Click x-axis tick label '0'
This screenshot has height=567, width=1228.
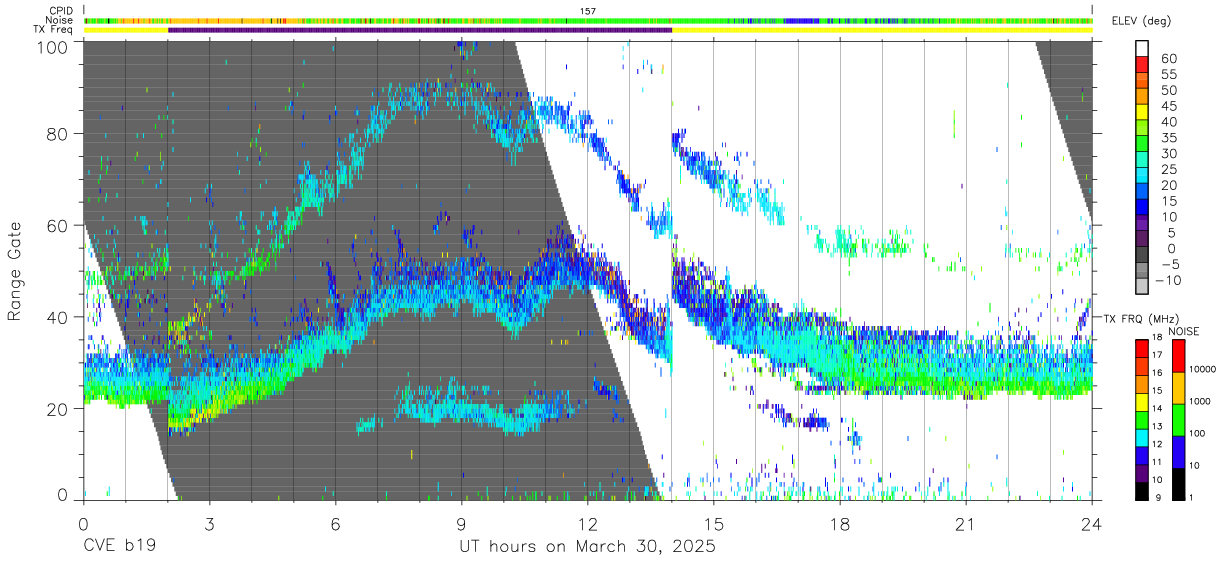83,524
